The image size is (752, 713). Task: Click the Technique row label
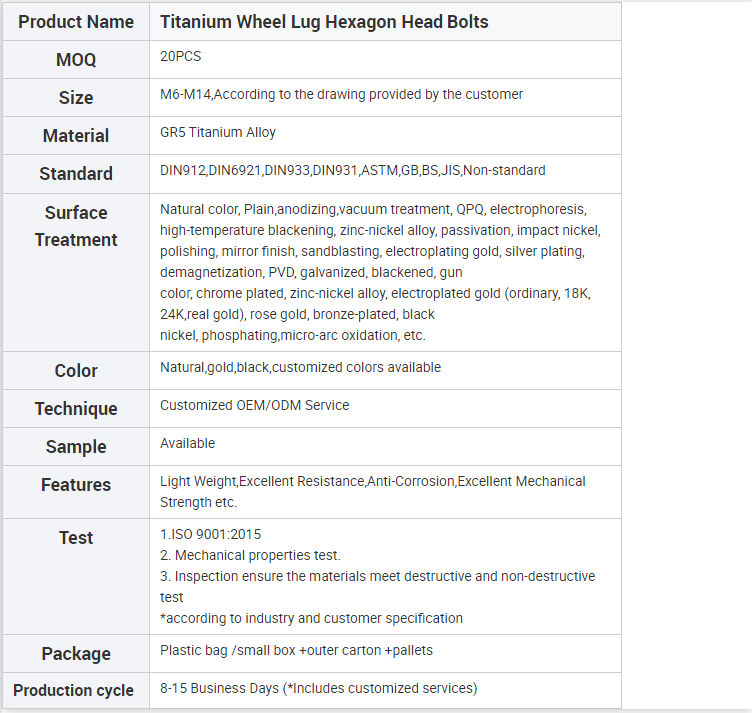point(76,409)
